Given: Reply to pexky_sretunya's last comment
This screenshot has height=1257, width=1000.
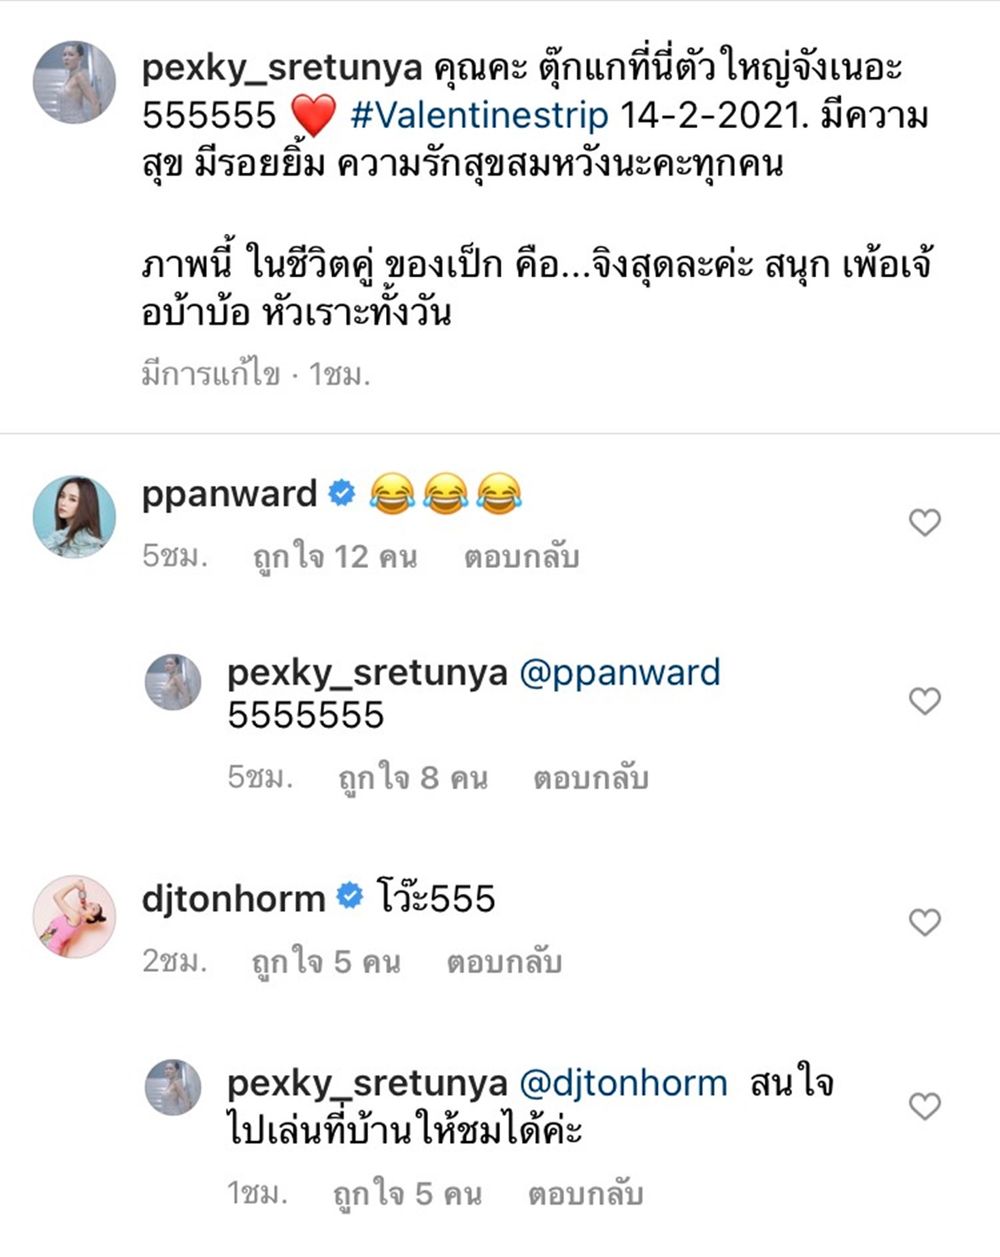Looking at the screenshot, I should [585, 1193].
